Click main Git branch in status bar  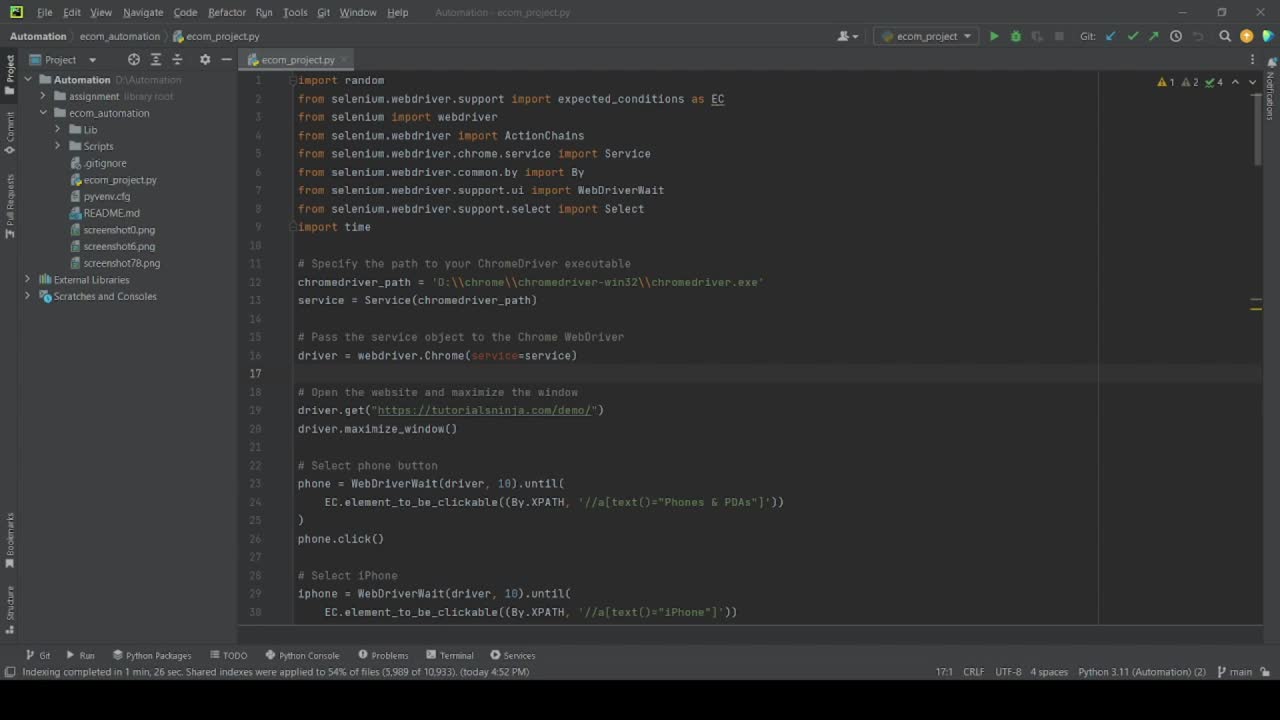(1235, 672)
